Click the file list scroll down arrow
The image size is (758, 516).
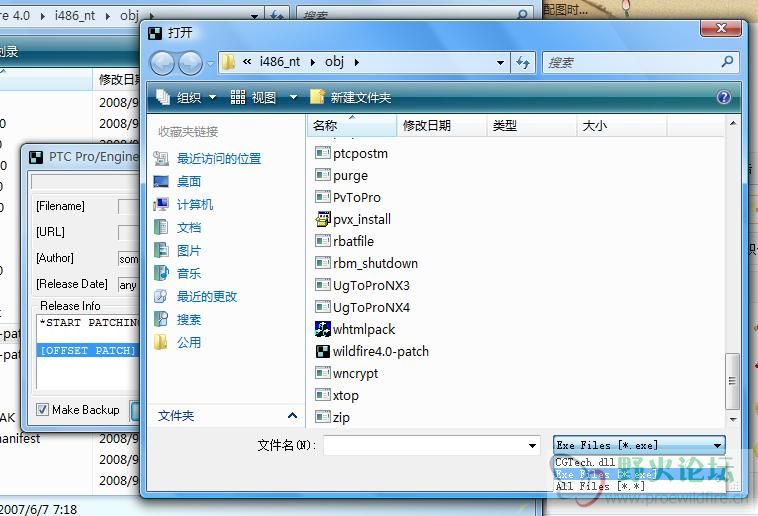[x=732, y=419]
